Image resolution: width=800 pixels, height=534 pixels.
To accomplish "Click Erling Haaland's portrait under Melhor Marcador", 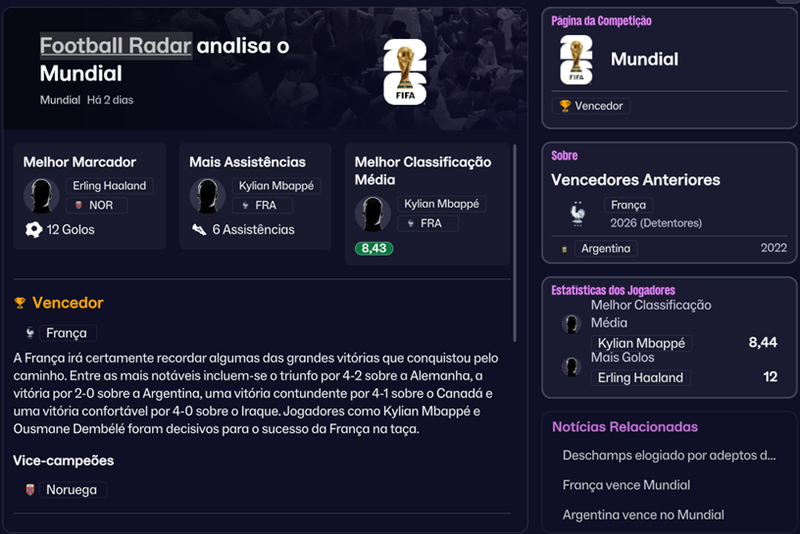I will [x=41, y=195].
